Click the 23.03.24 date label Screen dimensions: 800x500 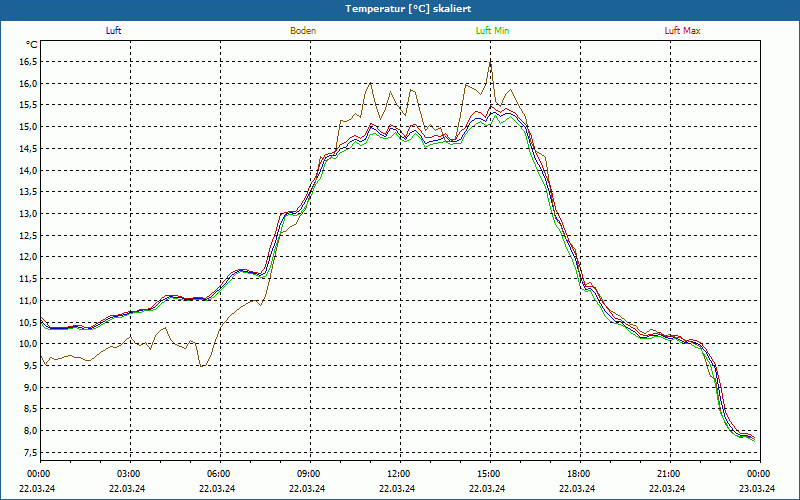point(757,488)
